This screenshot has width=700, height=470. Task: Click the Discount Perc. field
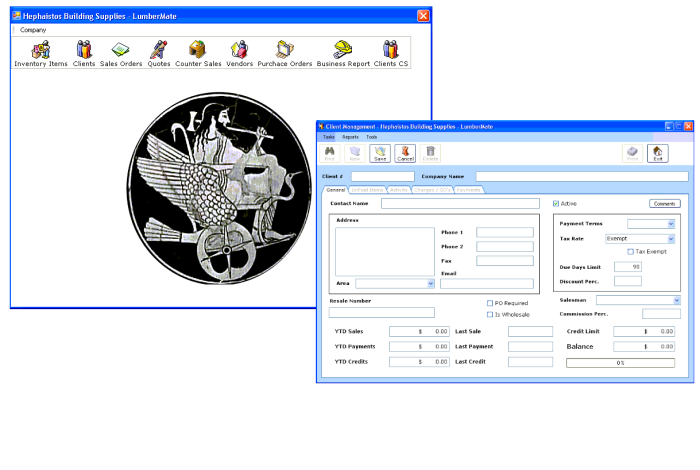pyautogui.click(x=628, y=281)
